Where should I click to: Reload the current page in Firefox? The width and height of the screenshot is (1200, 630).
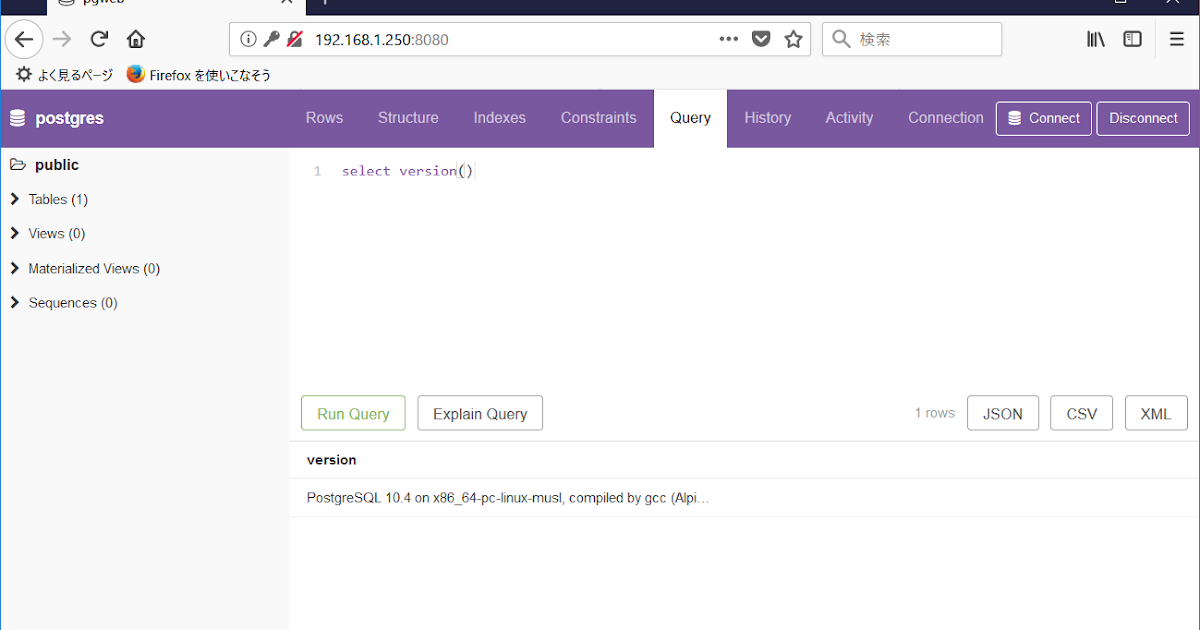(98, 39)
